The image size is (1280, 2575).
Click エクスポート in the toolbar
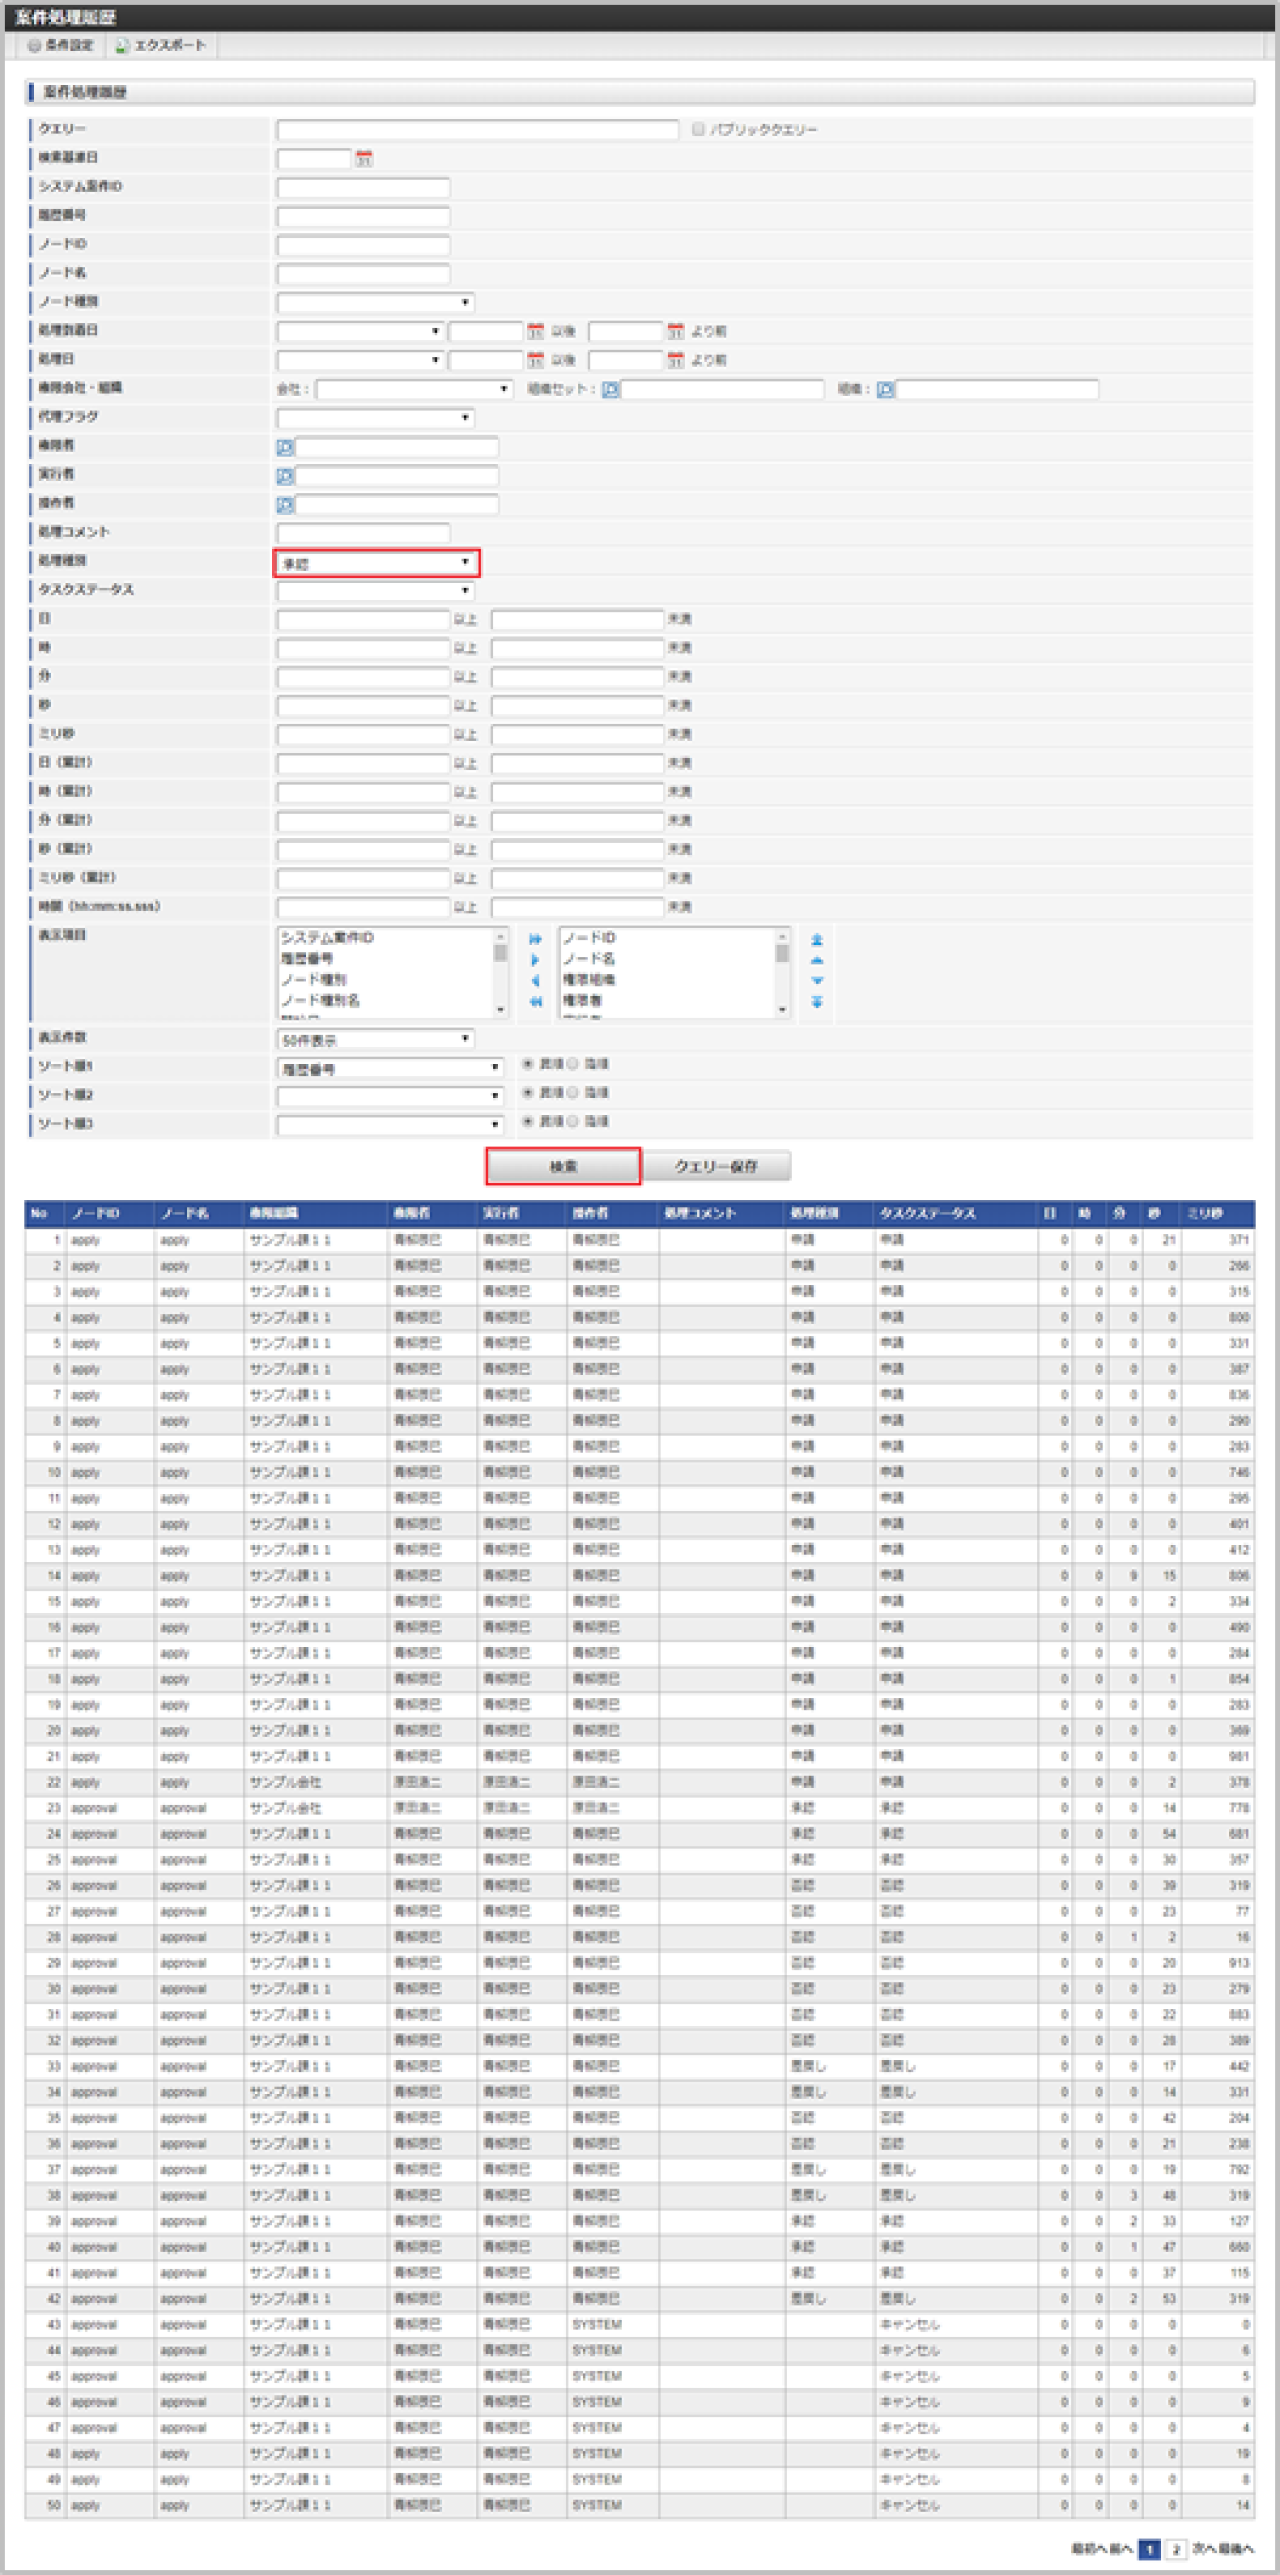tap(161, 45)
